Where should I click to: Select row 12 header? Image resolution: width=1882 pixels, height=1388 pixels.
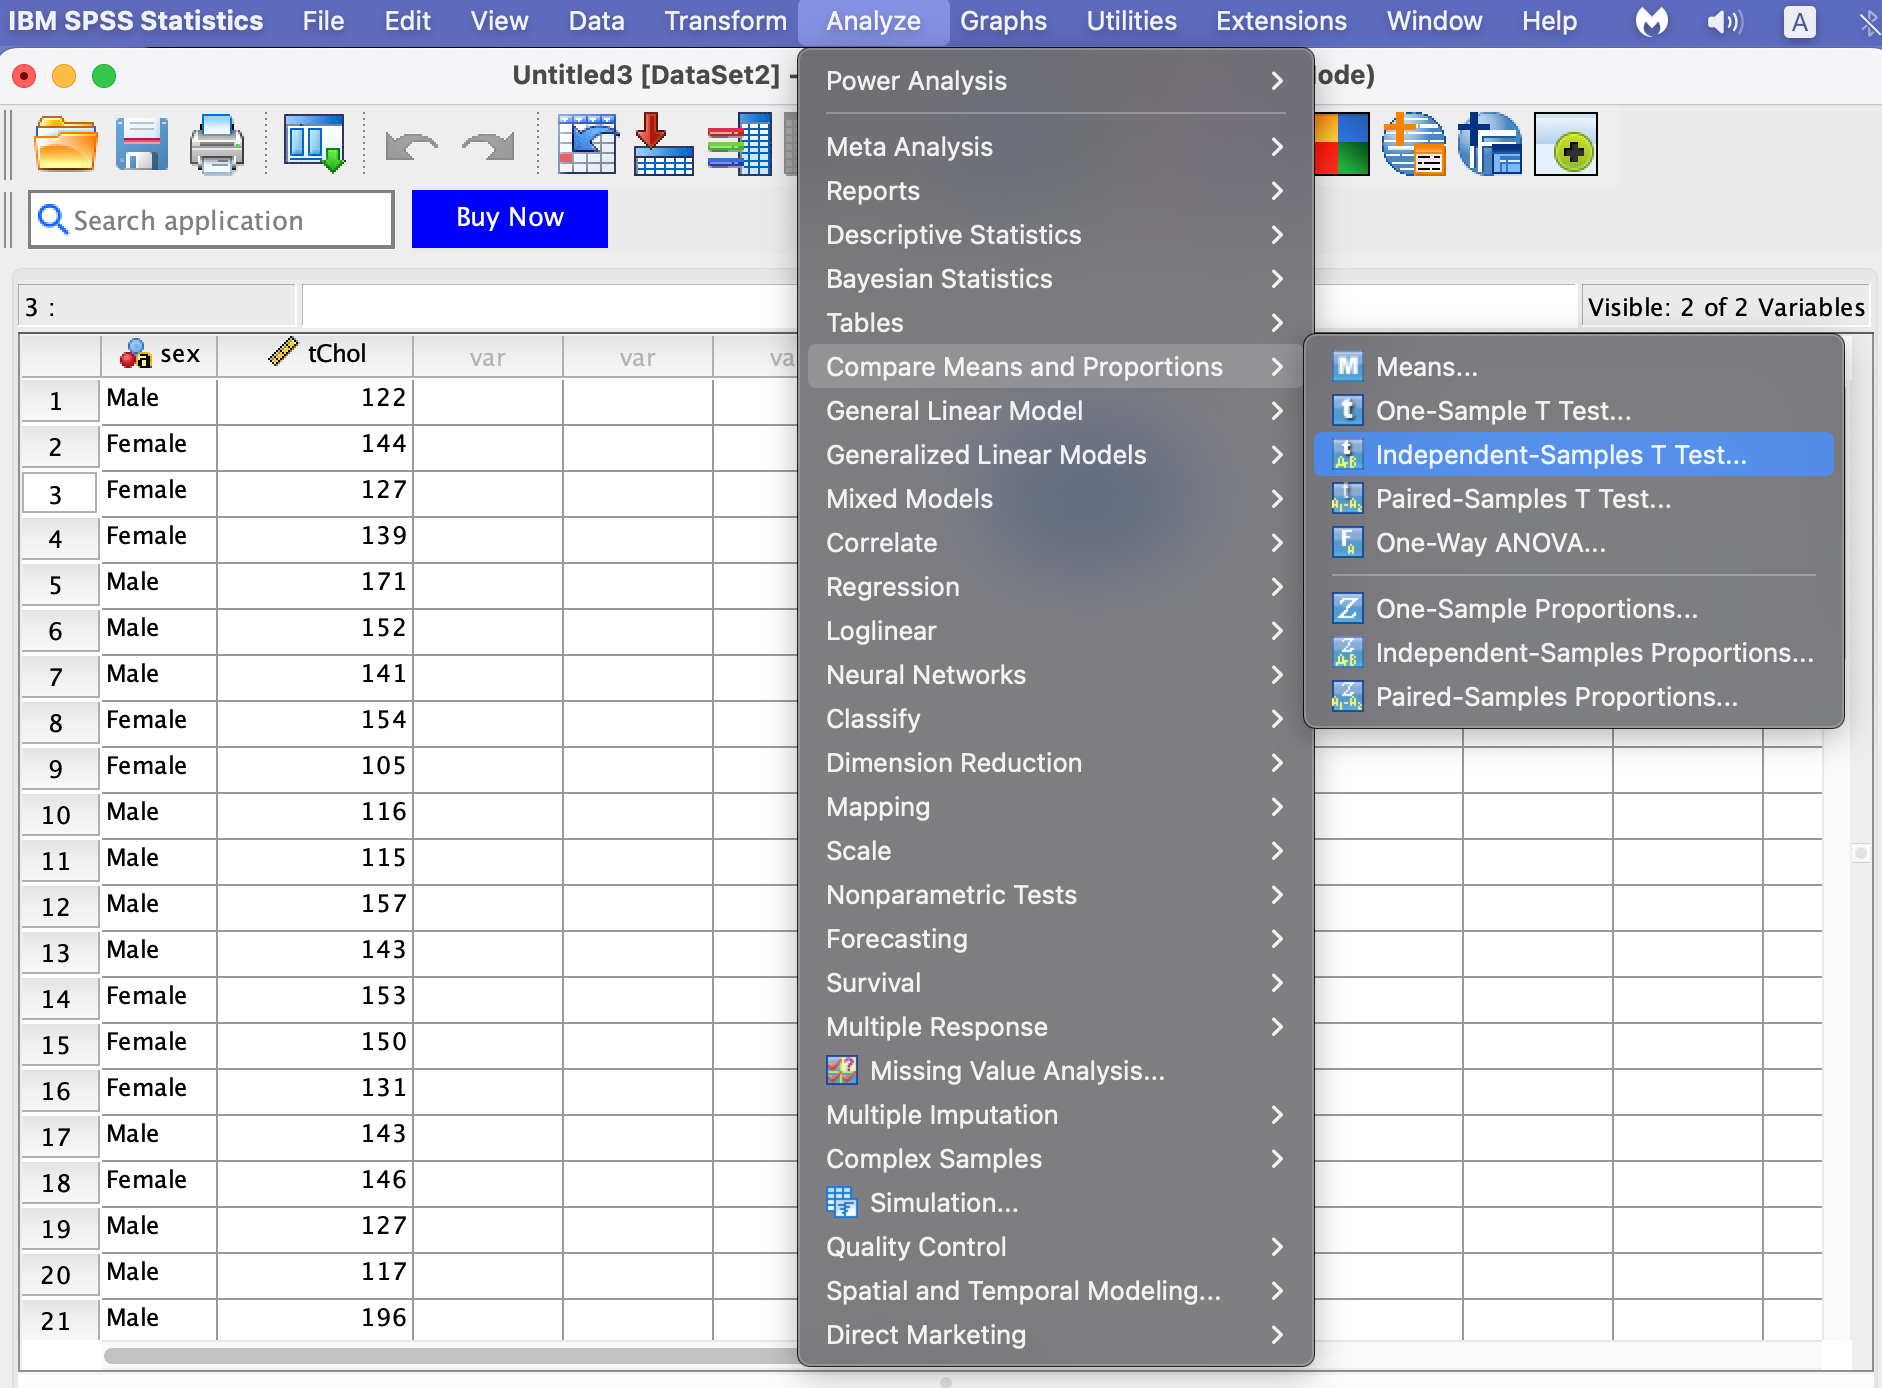(59, 906)
